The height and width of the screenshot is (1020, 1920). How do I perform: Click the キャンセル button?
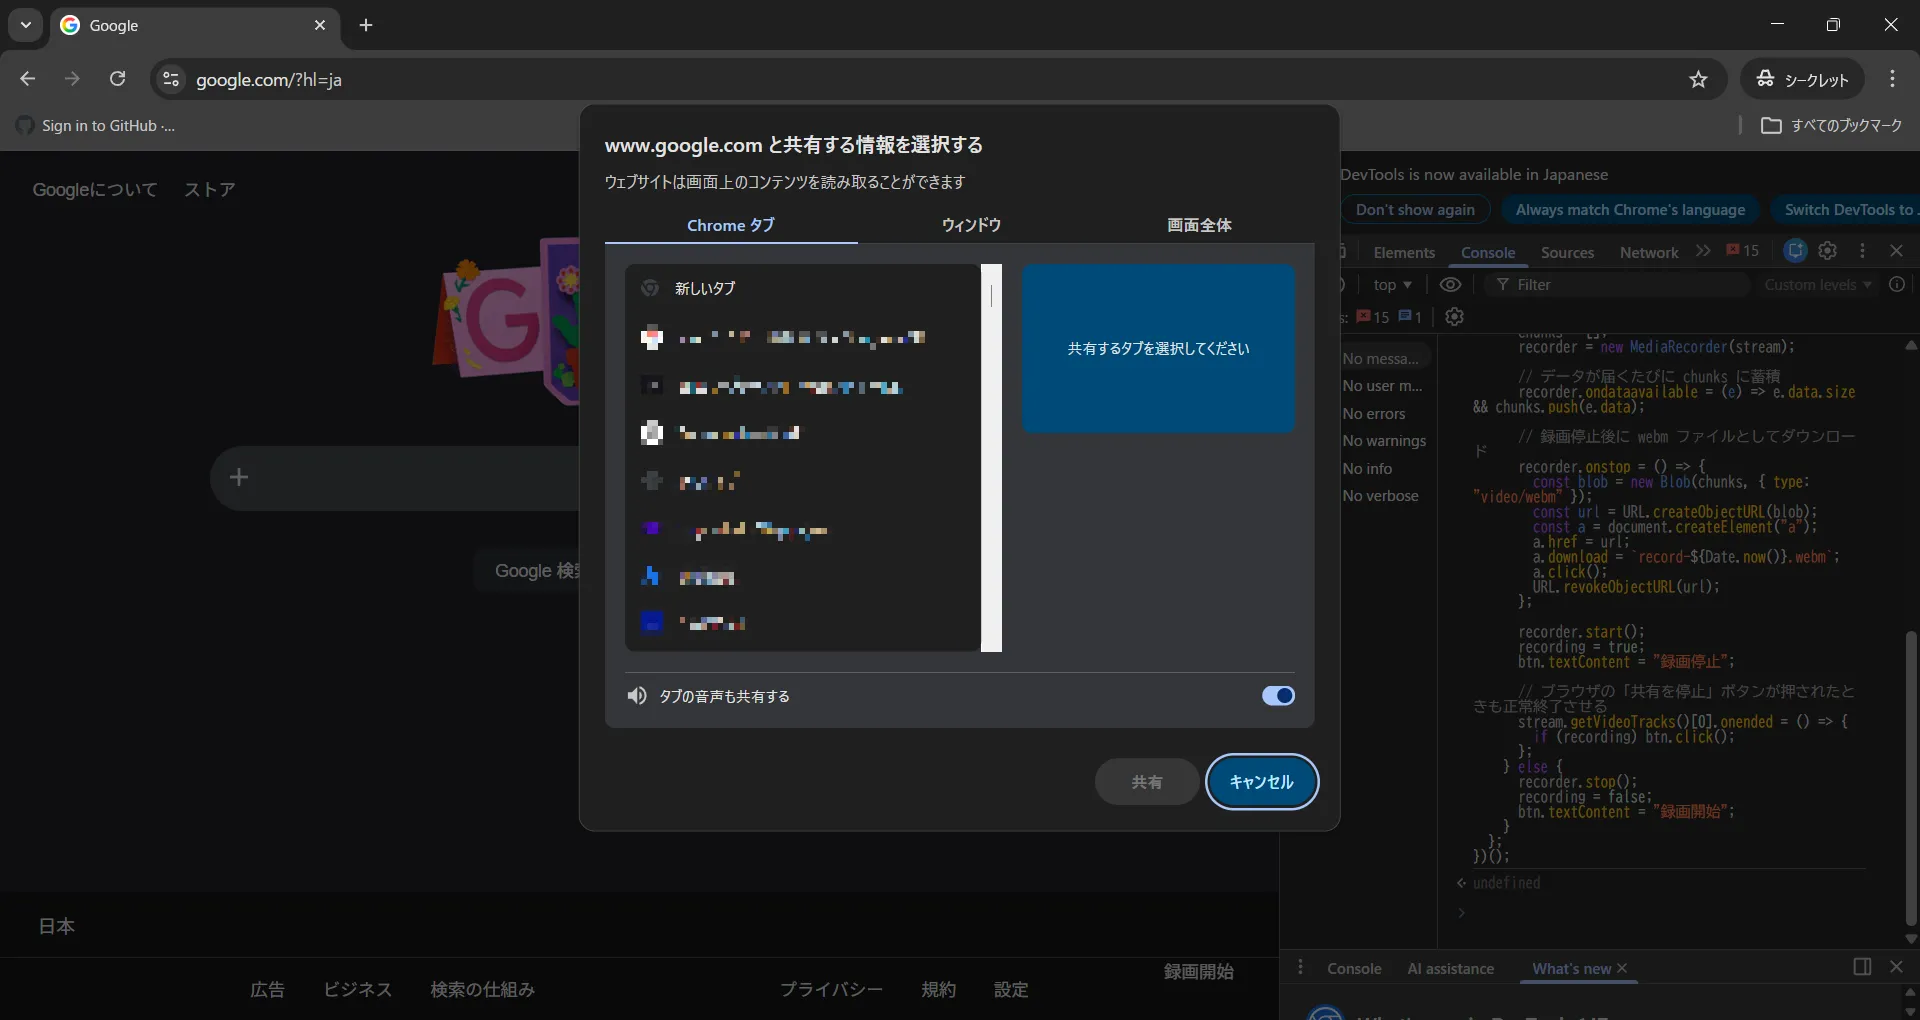(x=1262, y=782)
